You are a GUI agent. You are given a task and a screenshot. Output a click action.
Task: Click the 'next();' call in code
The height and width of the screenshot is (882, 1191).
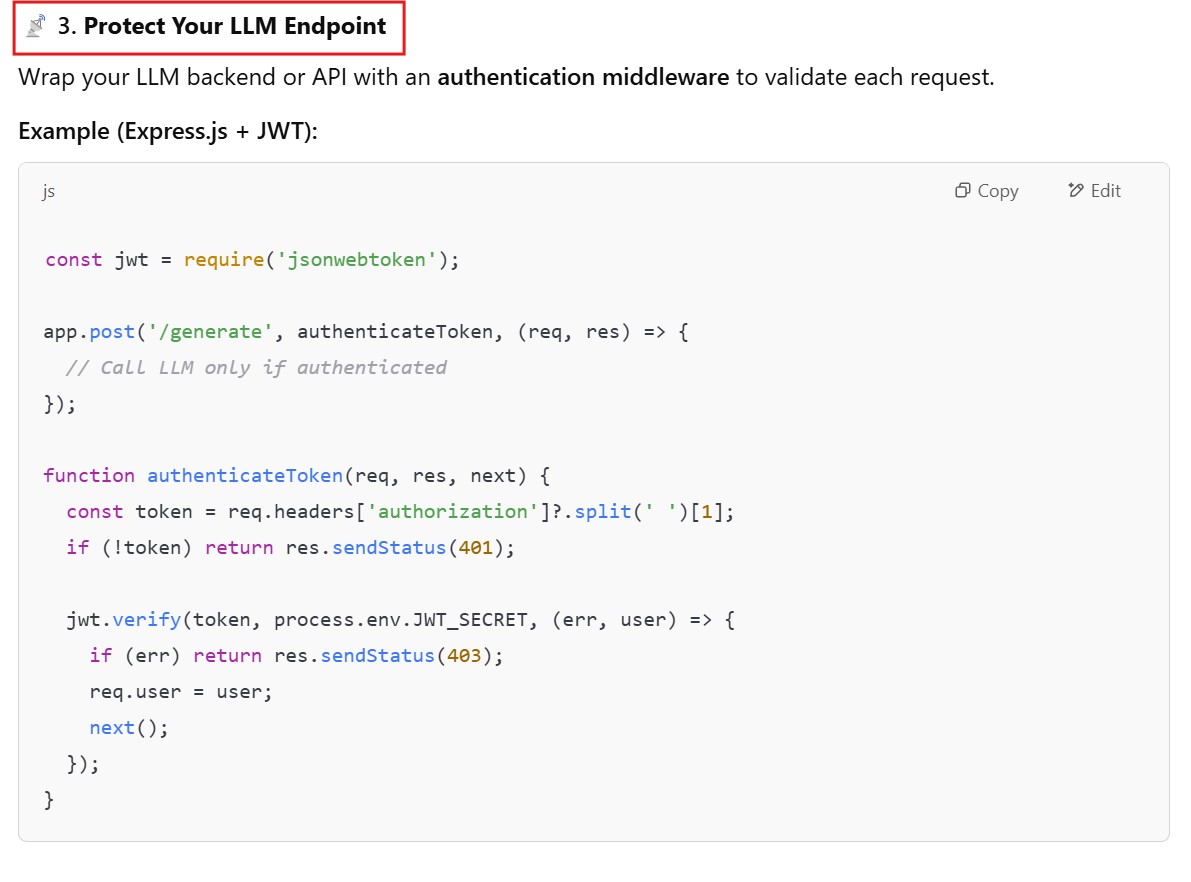click(x=129, y=728)
